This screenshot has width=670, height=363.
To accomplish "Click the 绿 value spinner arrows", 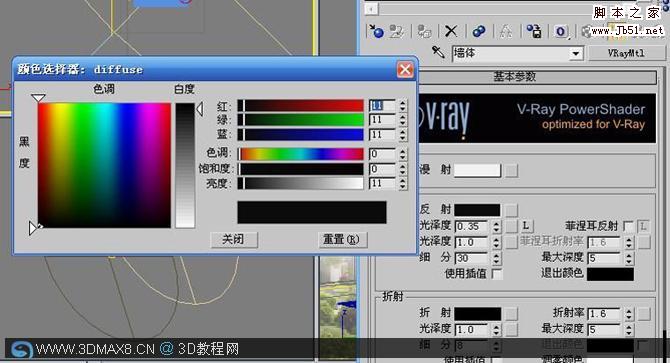I will click(403, 120).
